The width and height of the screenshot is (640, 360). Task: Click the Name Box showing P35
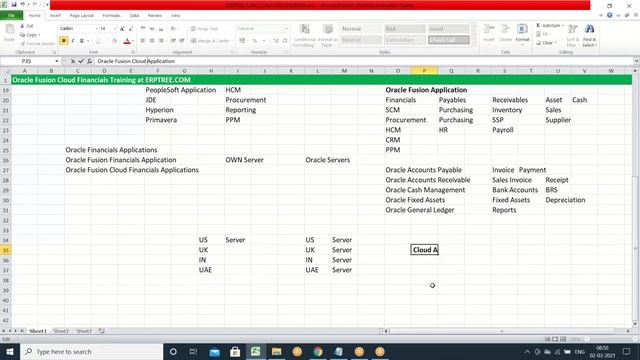27,61
